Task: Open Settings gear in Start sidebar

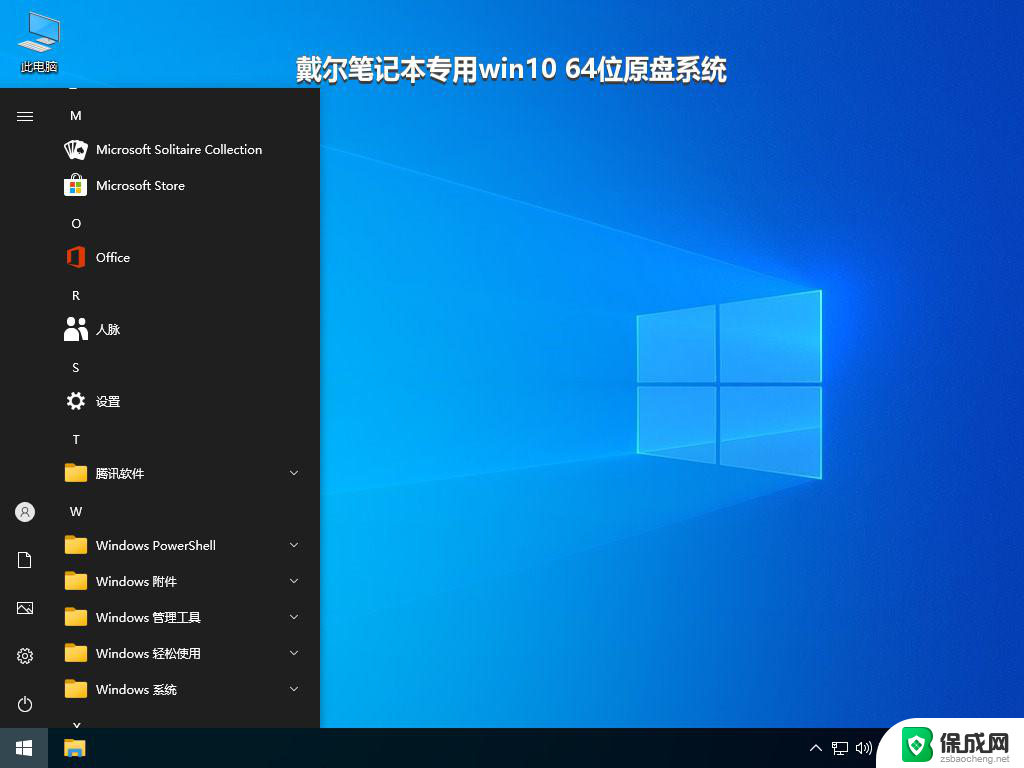Action: [25, 656]
